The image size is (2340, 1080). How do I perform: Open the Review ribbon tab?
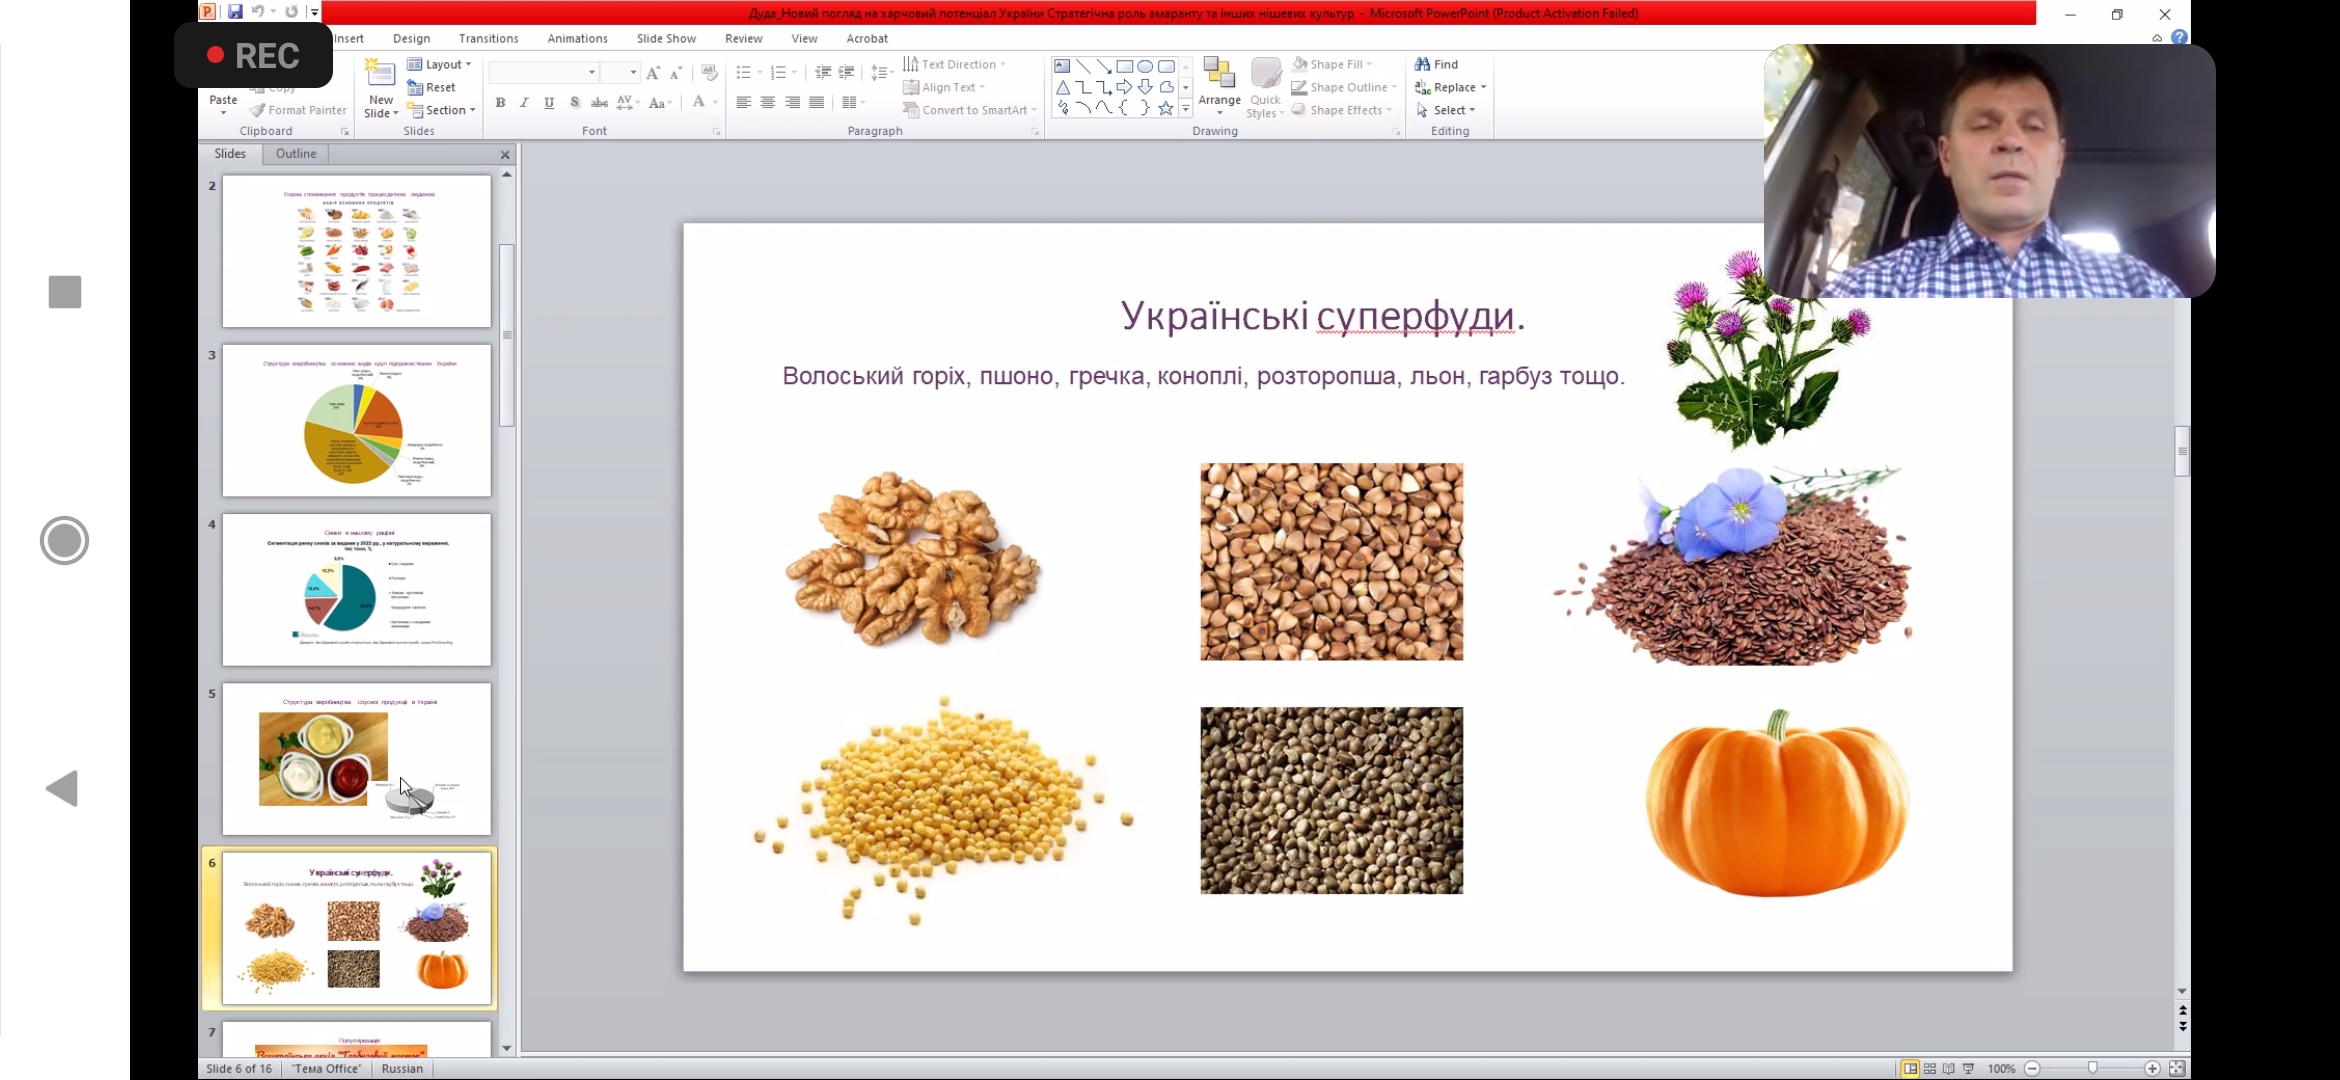(x=744, y=39)
